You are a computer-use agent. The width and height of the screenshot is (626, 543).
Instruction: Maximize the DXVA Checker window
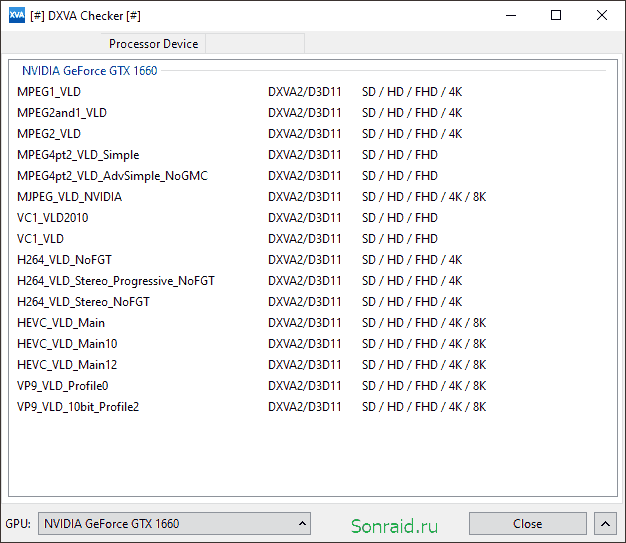[556, 16]
